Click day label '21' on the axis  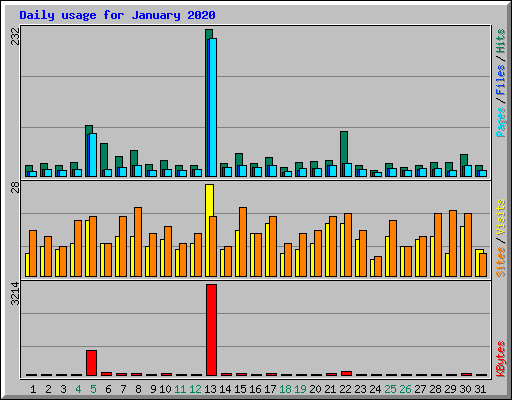pyautogui.click(x=330, y=389)
